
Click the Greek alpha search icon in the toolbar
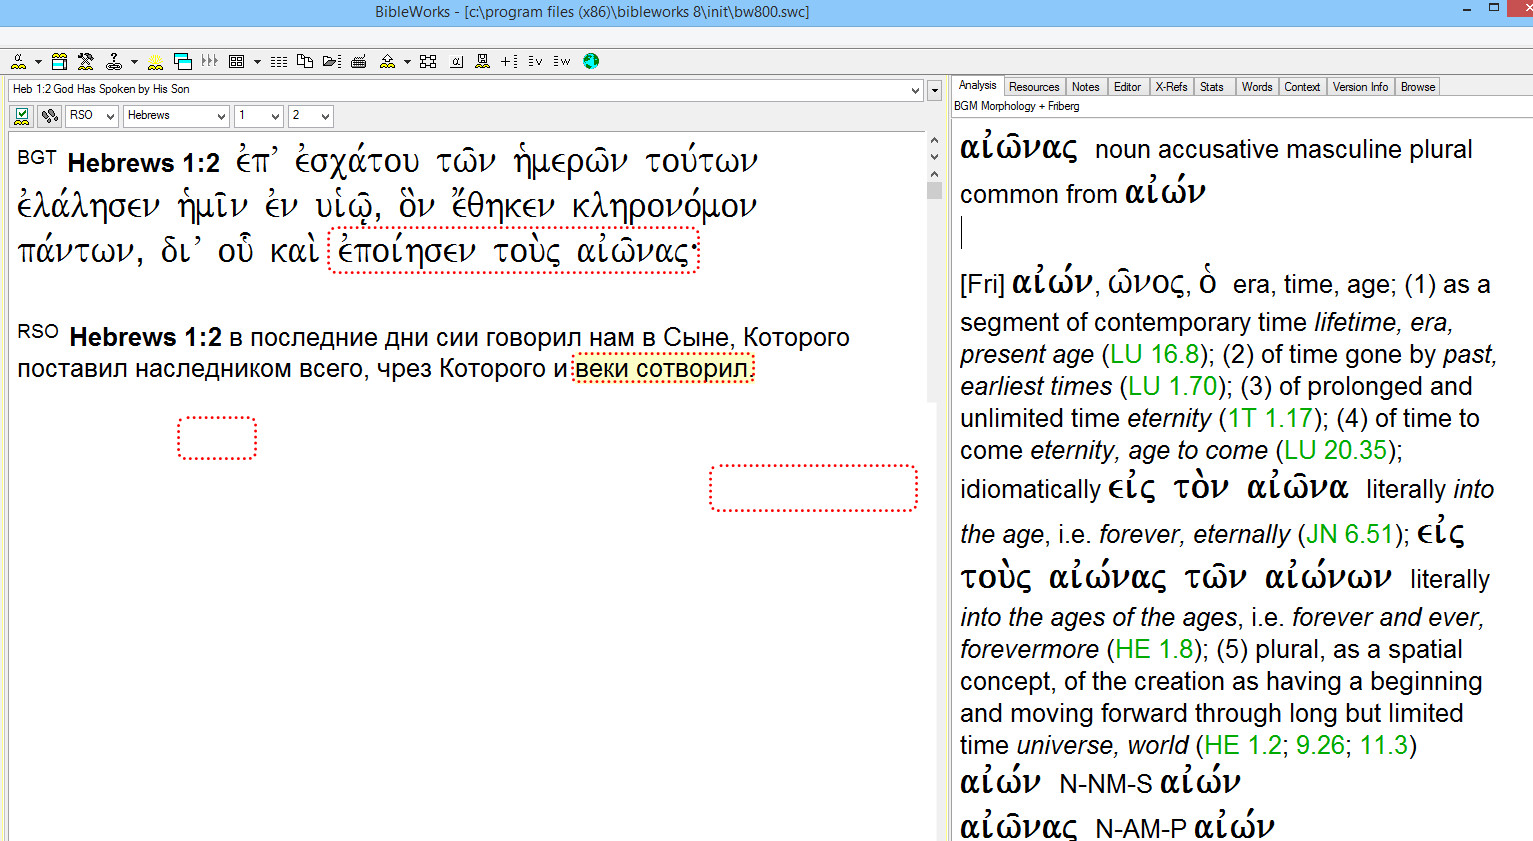(18, 61)
